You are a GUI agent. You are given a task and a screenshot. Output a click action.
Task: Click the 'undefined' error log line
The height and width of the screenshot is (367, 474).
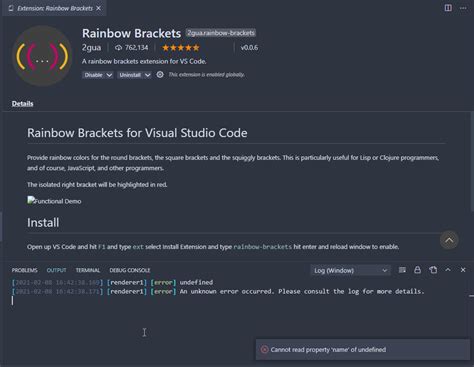point(112,282)
